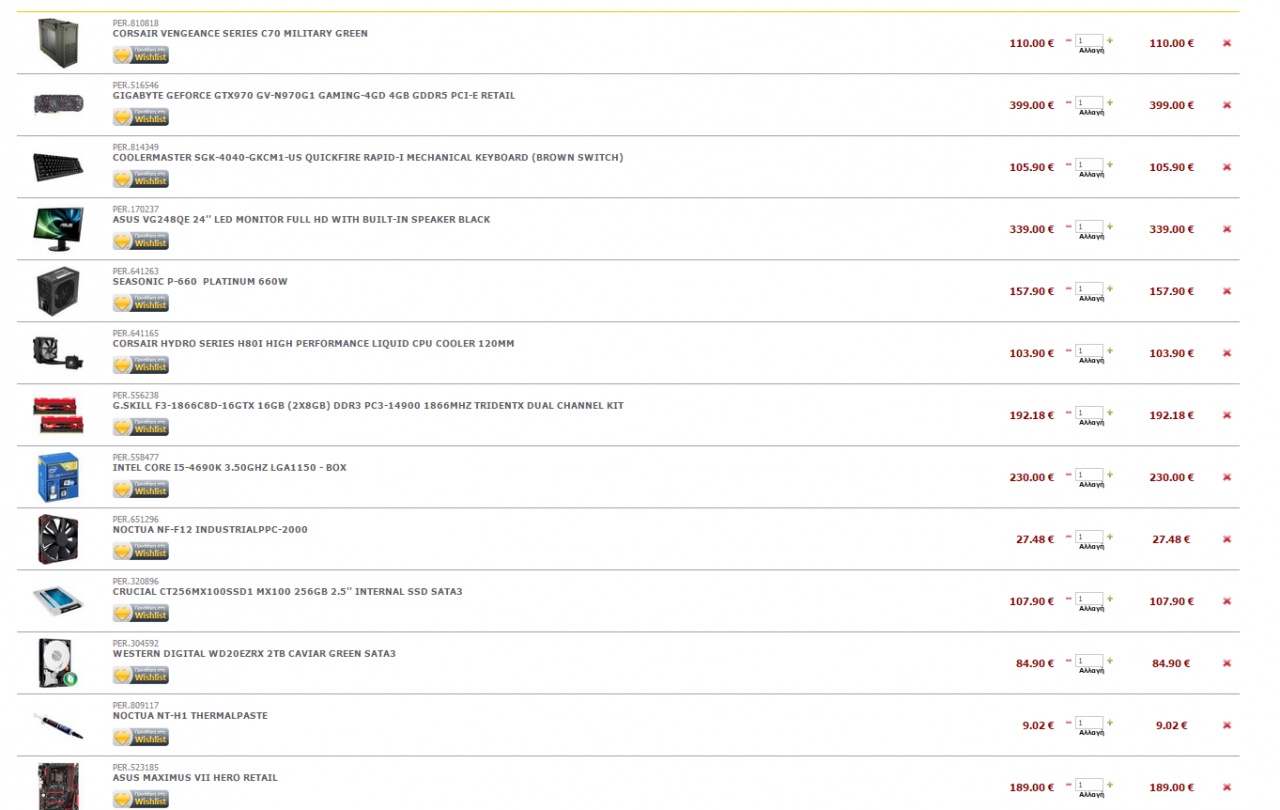
Task: Add Corsair Vengeance C70 to Wishlist
Action: pos(141,55)
